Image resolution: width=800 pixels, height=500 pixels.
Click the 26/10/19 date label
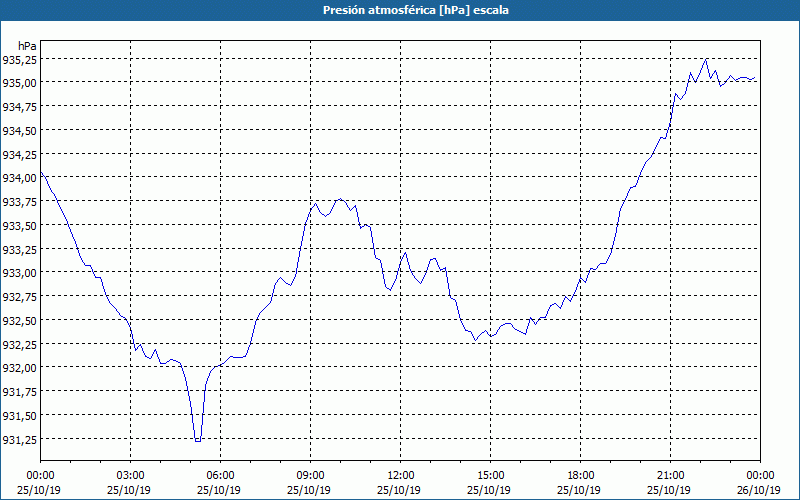pos(760,490)
